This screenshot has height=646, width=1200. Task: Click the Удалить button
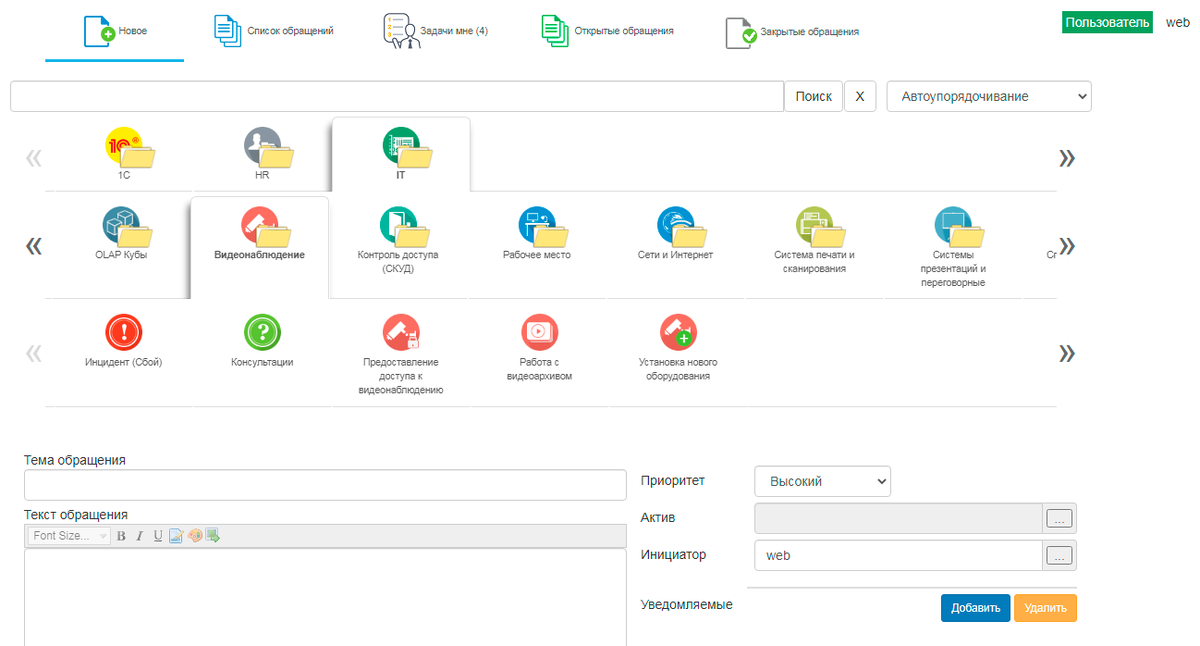click(1045, 608)
